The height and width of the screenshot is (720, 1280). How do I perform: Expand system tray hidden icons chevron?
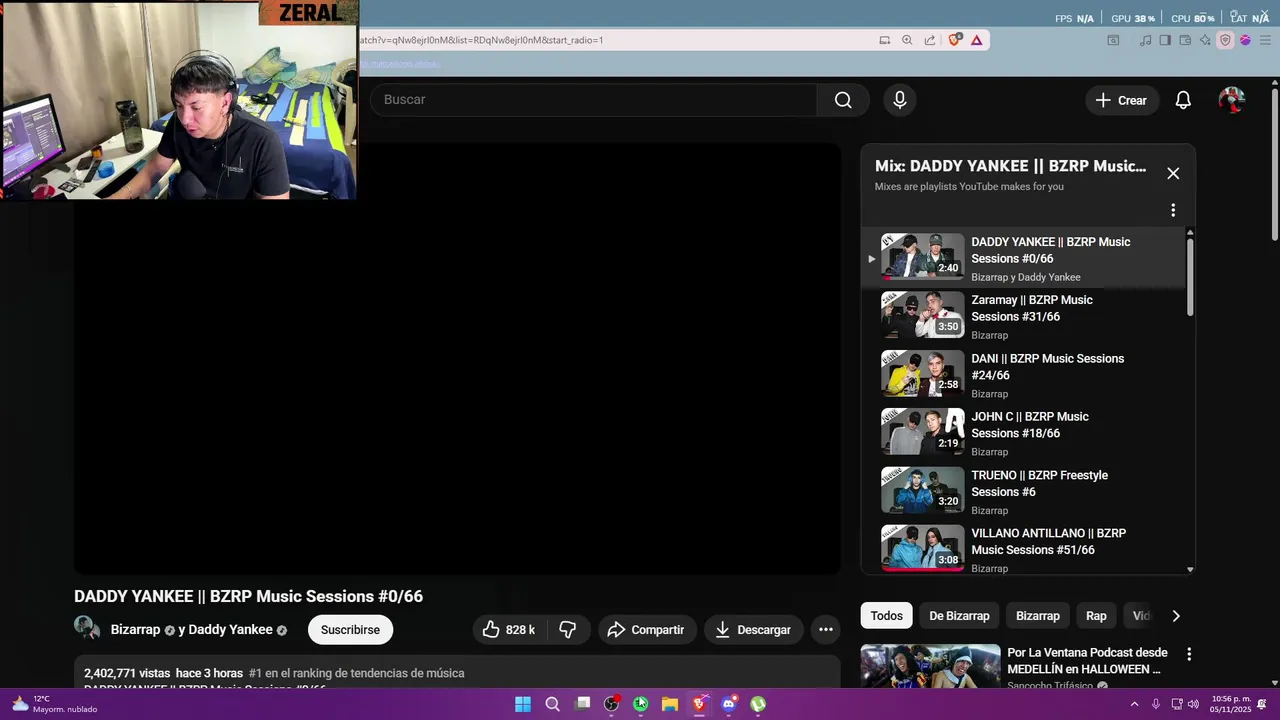pyautogui.click(x=1134, y=704)
